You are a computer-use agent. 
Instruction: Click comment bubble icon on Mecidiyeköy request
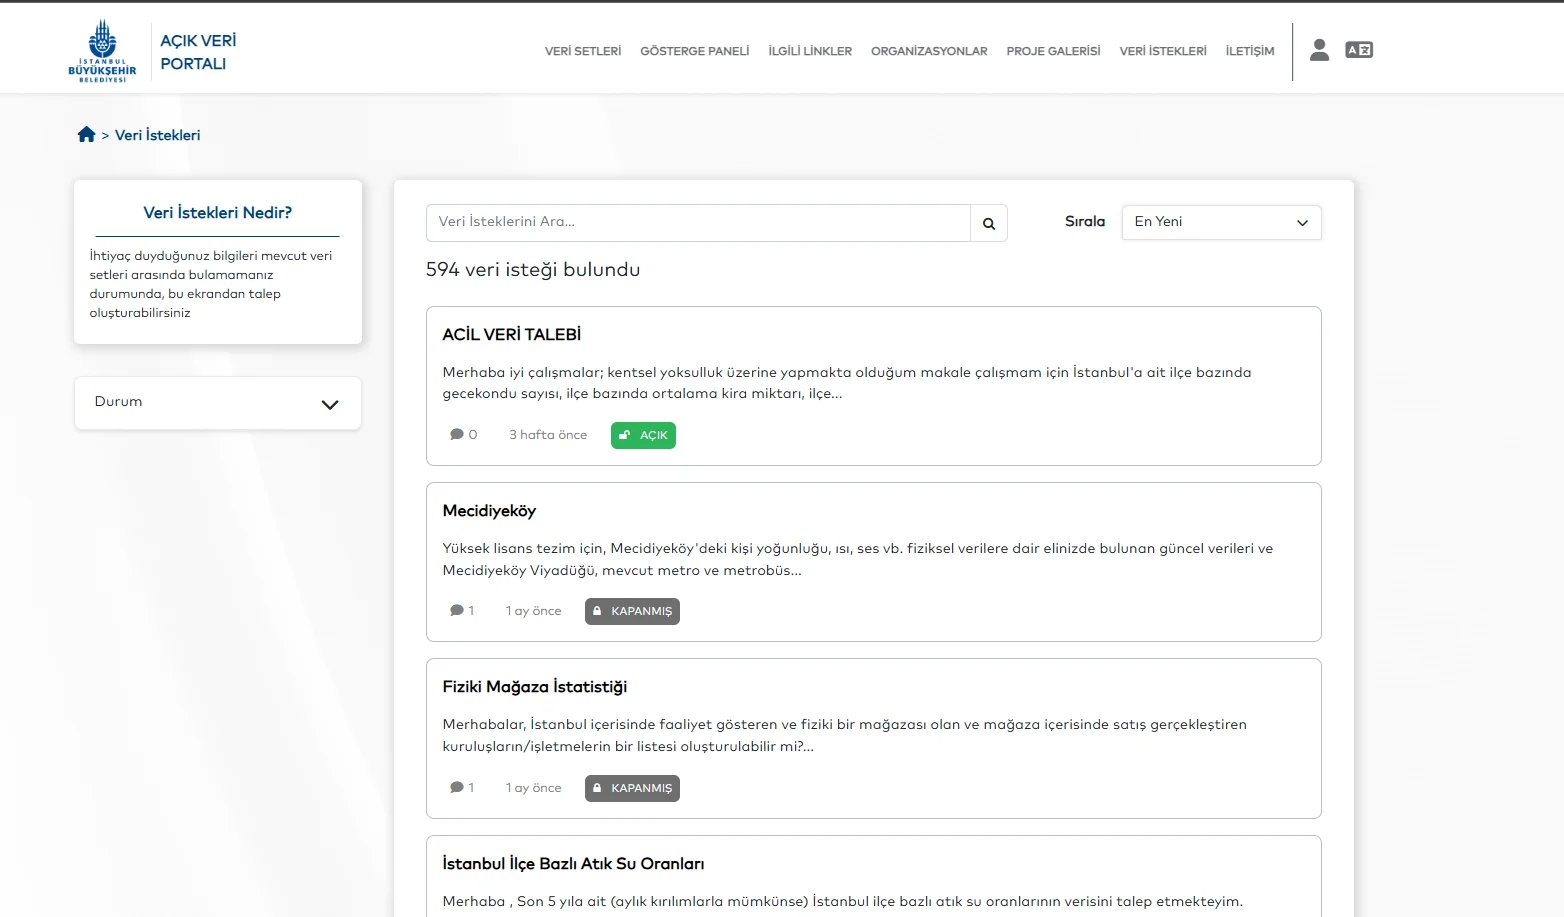point(457,611)
